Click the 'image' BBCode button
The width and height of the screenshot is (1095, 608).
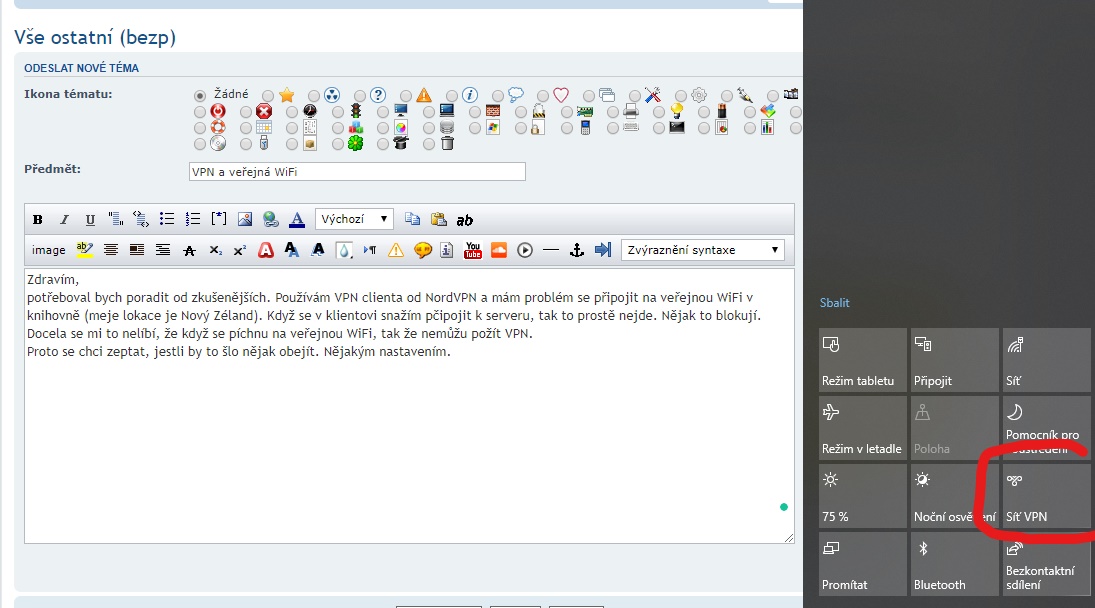point(48,250)
